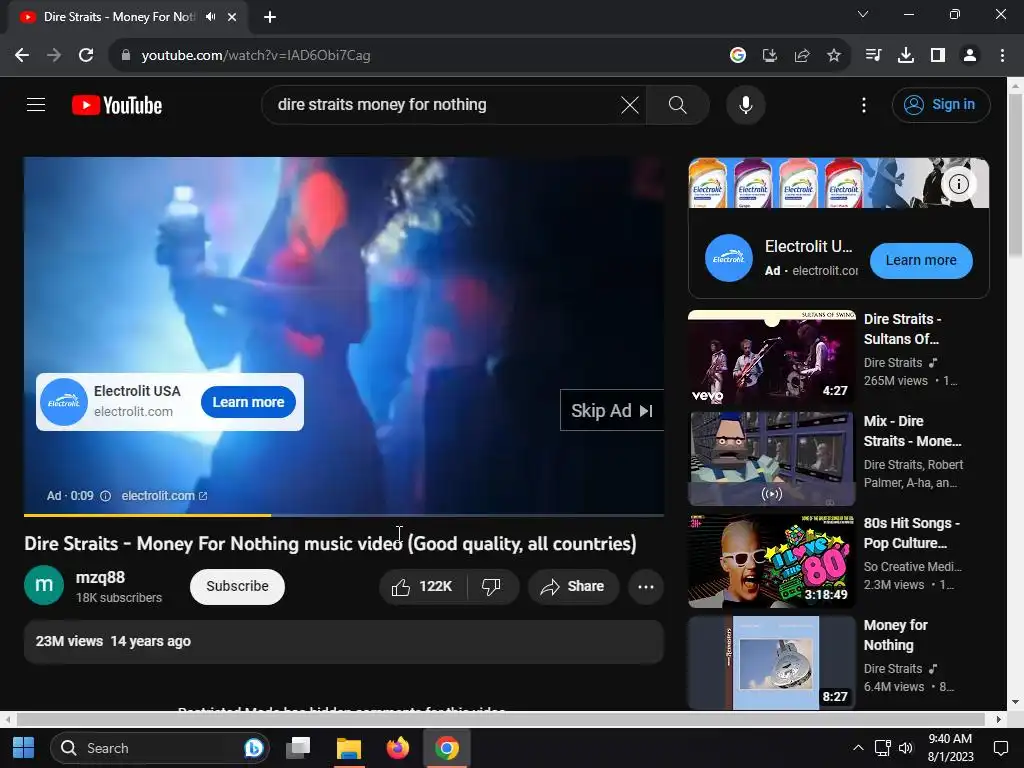Open the volume icon in system tray
The width and height of the screenshot is (1024, 768).
tap(905, 748)
